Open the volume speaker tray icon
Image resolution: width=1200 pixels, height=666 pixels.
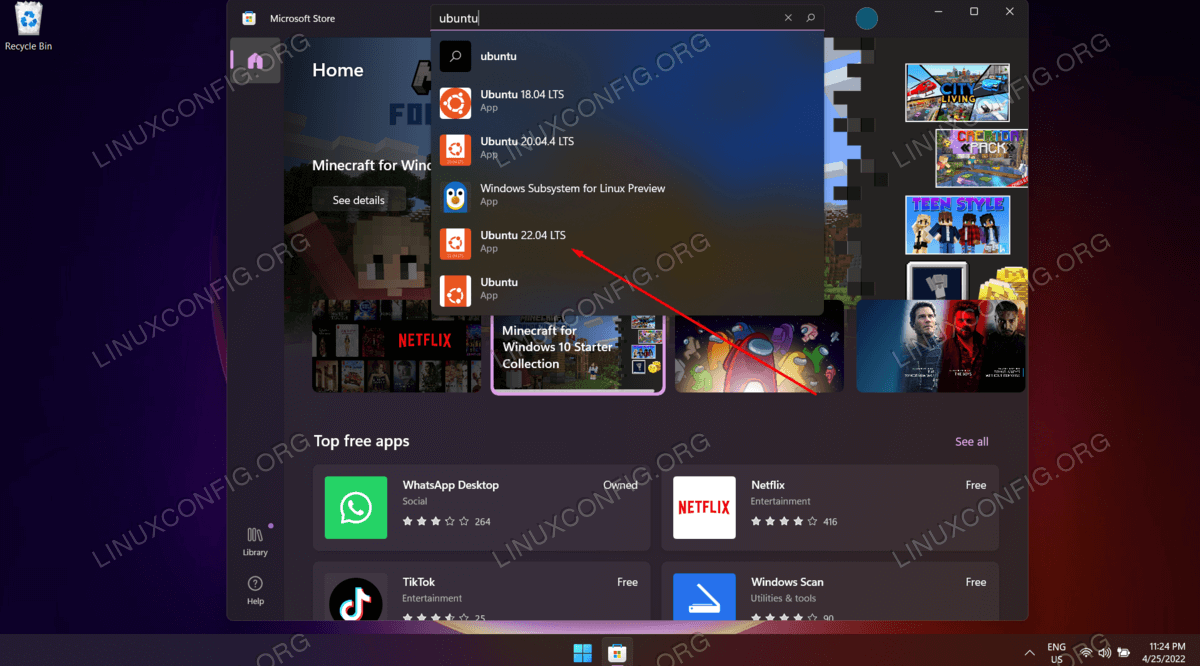pyautogui.click(x=1105, y=653)
